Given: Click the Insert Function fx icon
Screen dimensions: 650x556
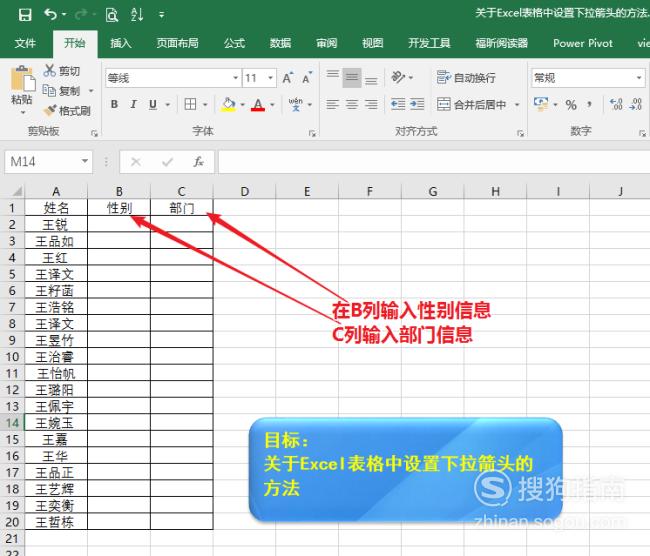Looking at the screenshot, I should 199,162.
